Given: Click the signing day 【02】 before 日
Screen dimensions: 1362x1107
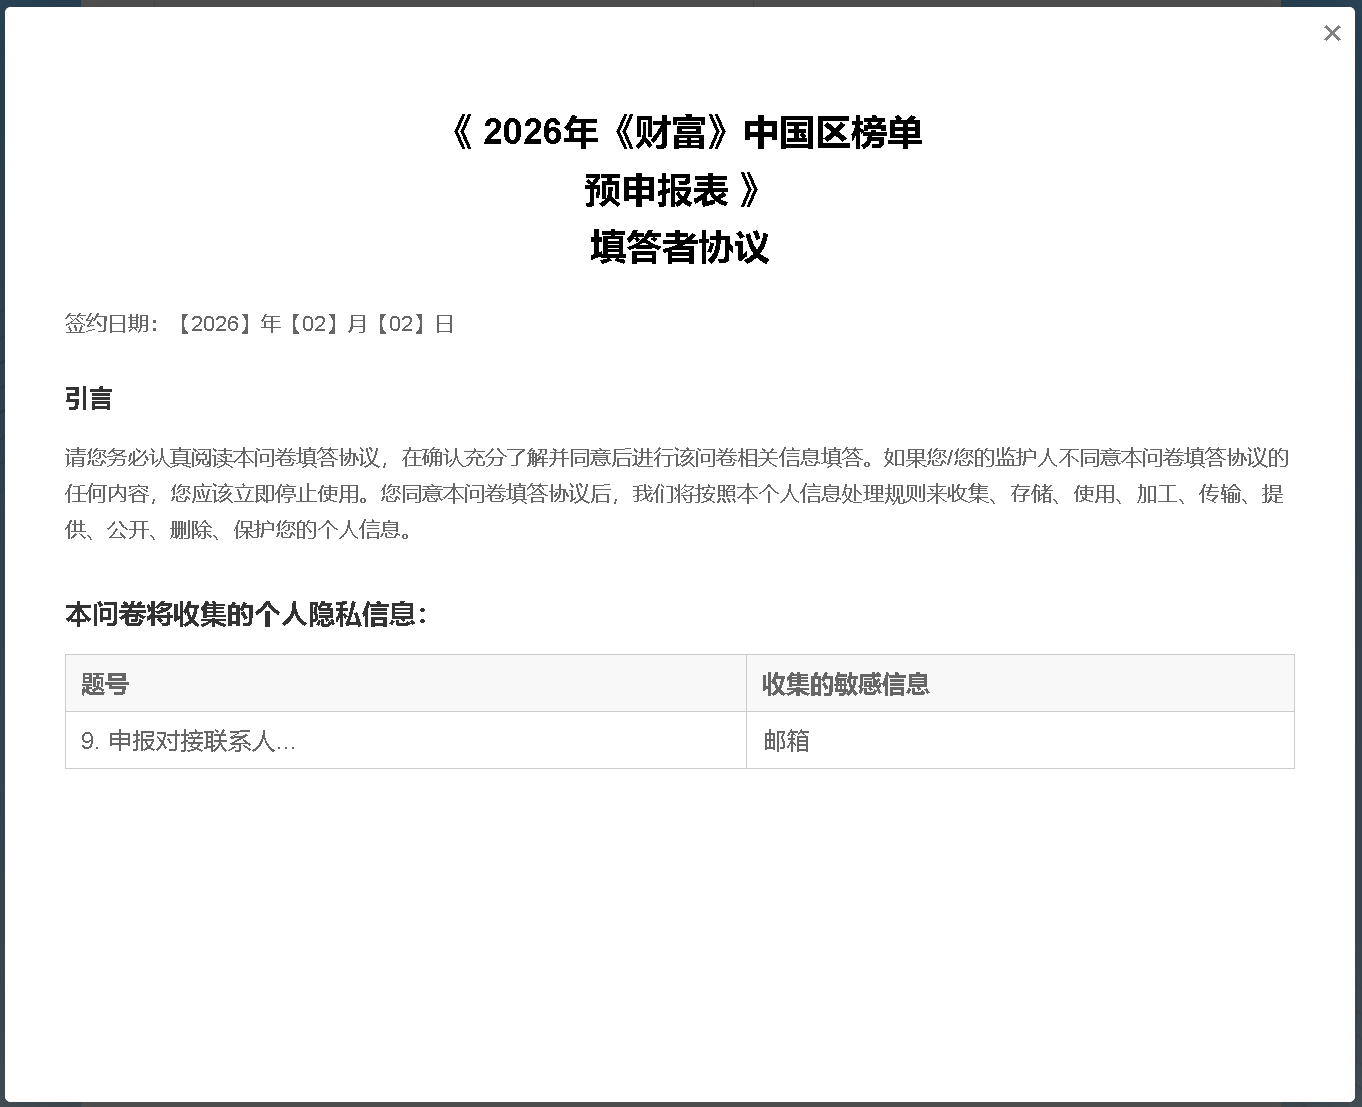Looking at the screenshot, I should [401, 324].
